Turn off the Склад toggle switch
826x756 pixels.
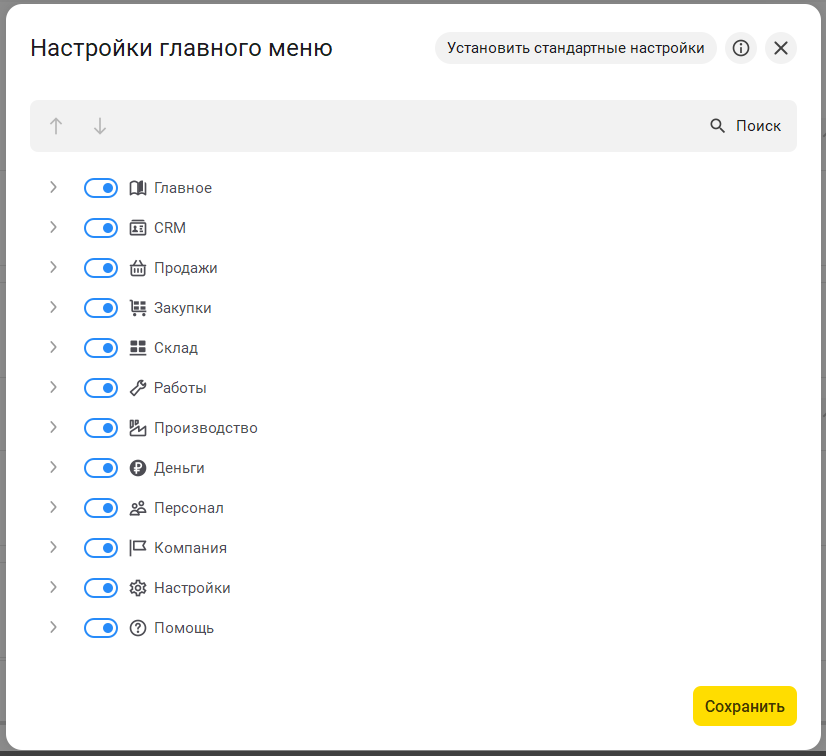point(101,348)
